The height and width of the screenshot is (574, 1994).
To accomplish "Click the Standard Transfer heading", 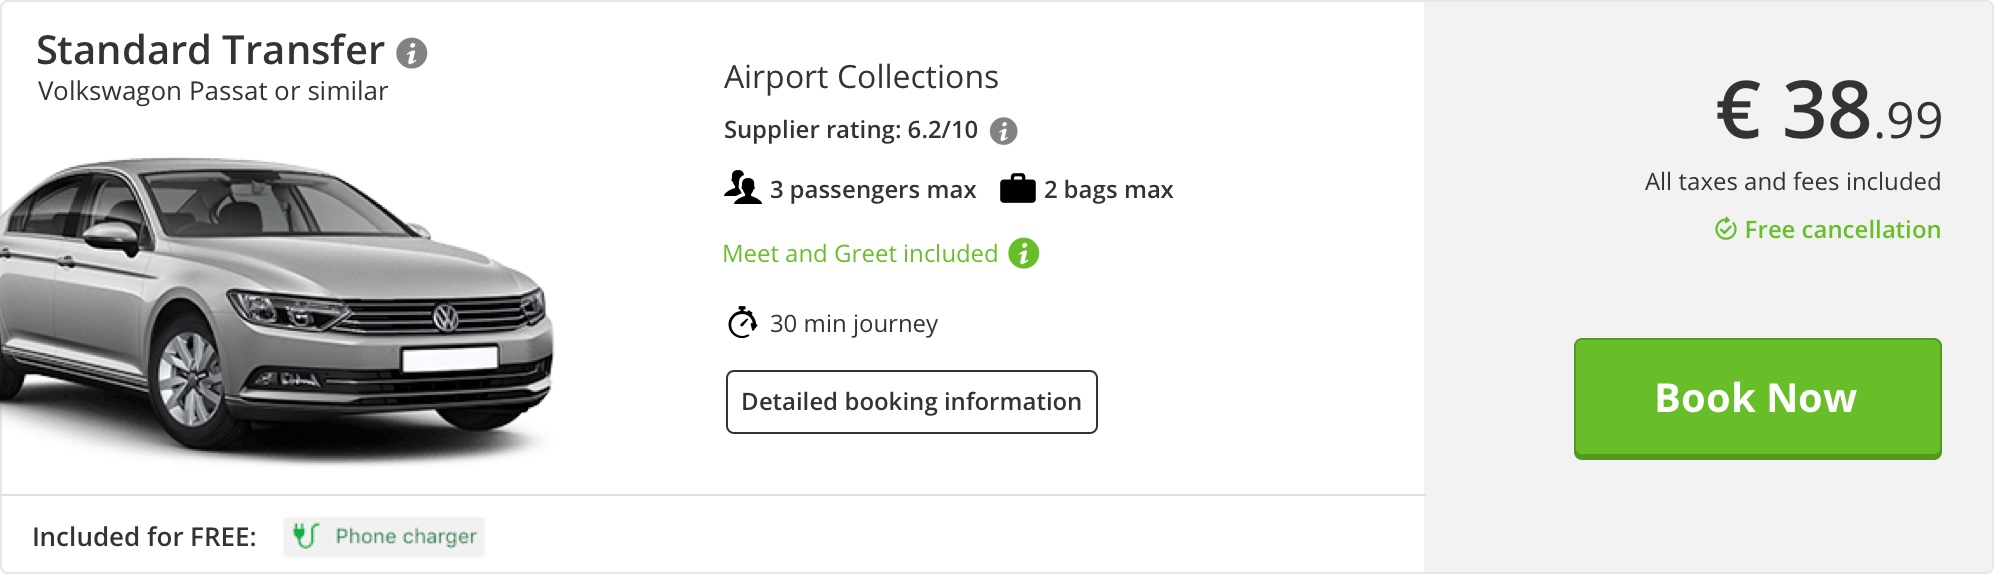I will 210,50.
